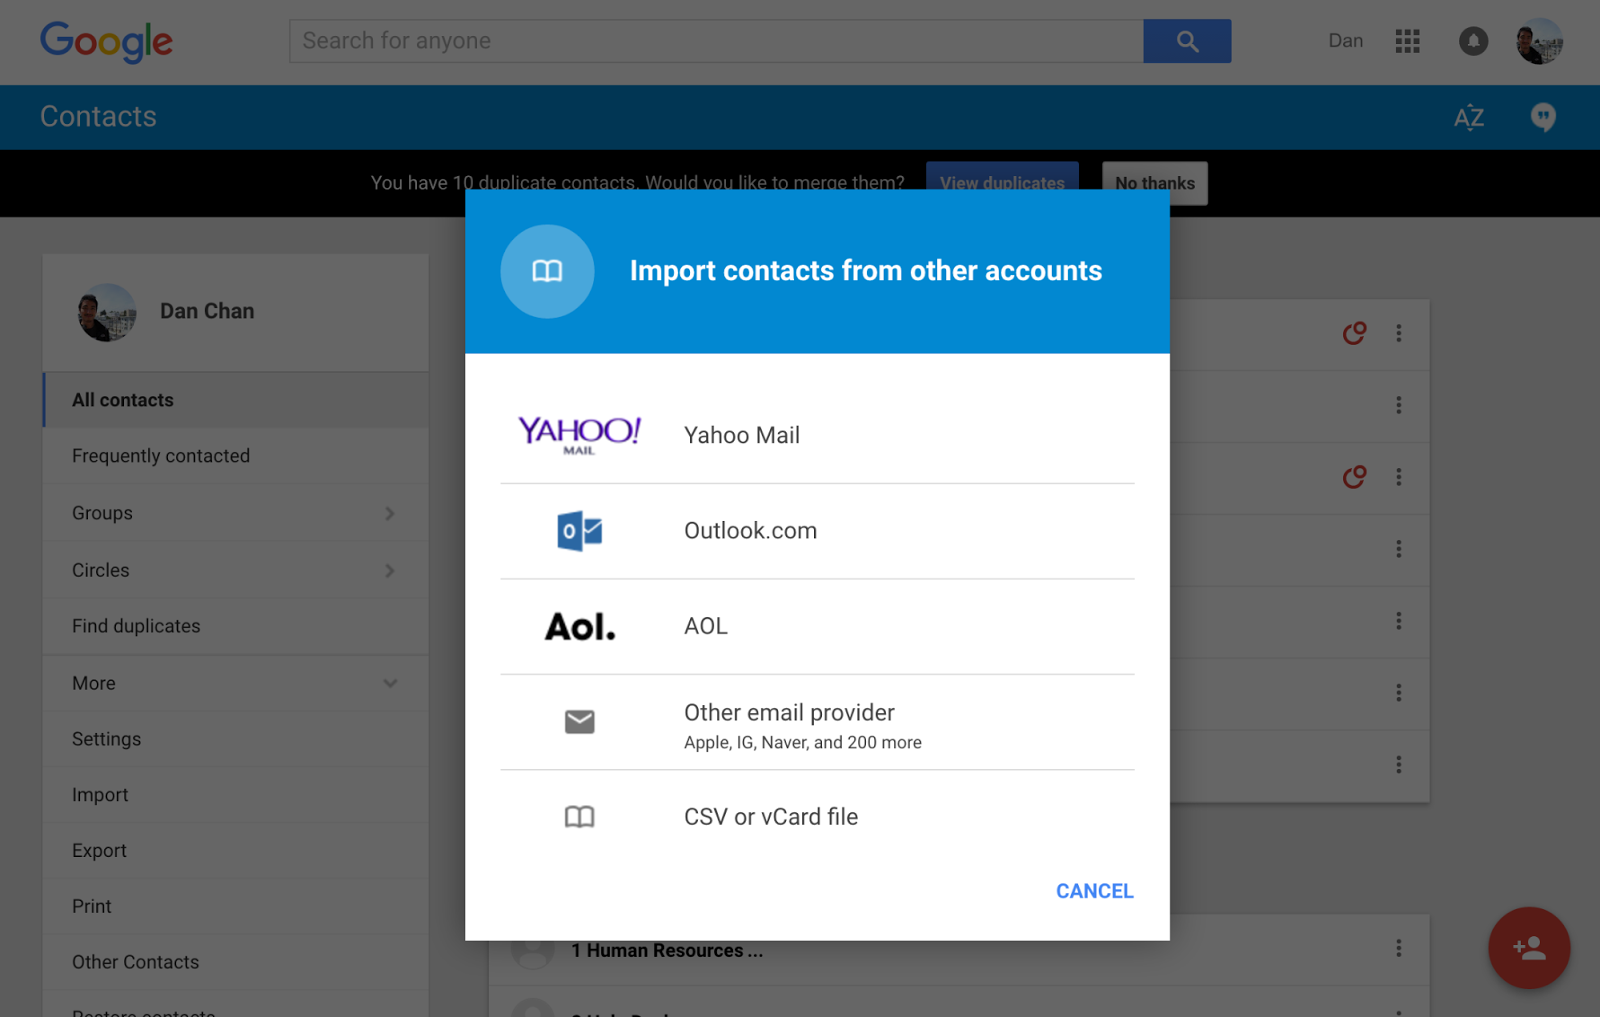1600x1017 pixels.
Task: Cancel the import contacts dialog
Action: coord(1094,891)
